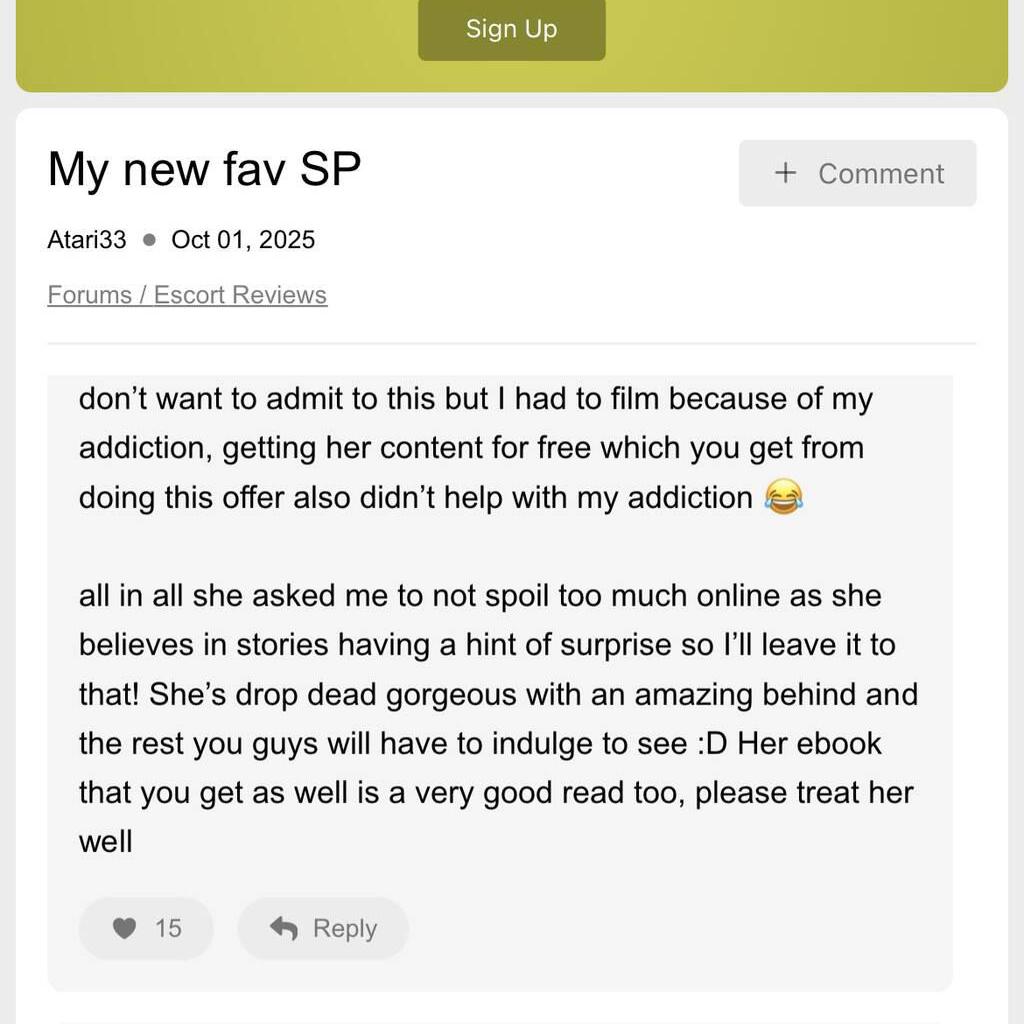Click the dot separator after Atari33
Image resolution: width=1024 pixels, height=1024 pixels.
(149, 240)
